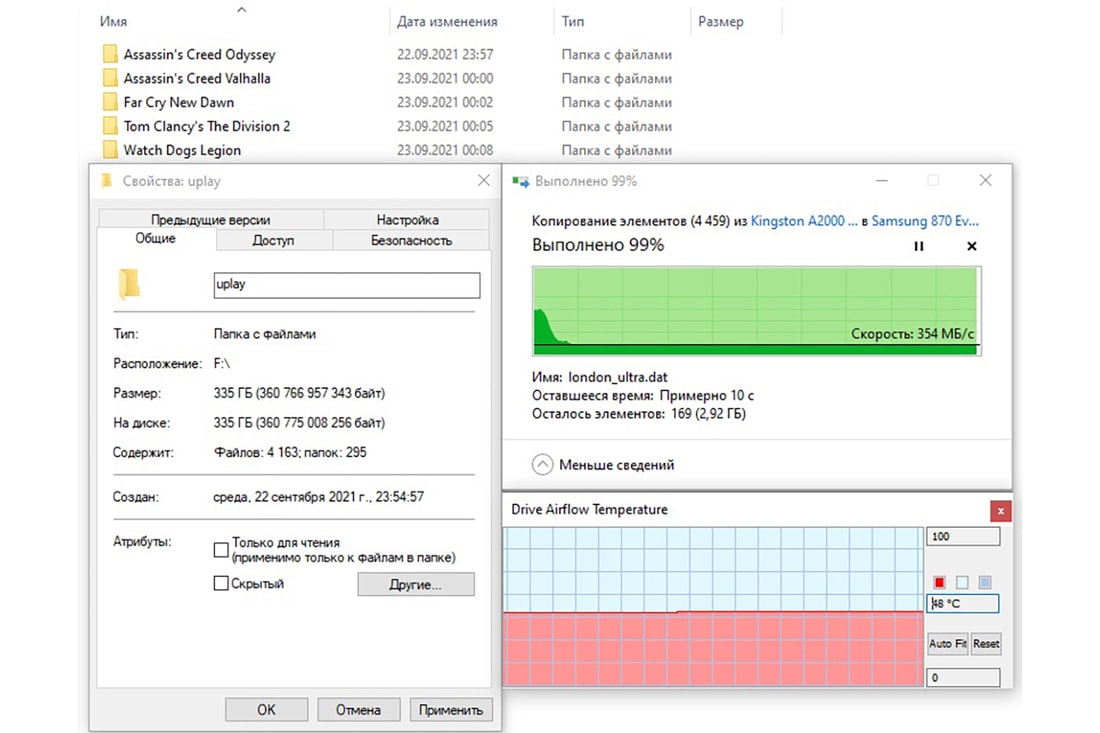Click the white color square in temperature panel
The height and width of the screenshot is (733, 1100).
[x=962, y=582]
